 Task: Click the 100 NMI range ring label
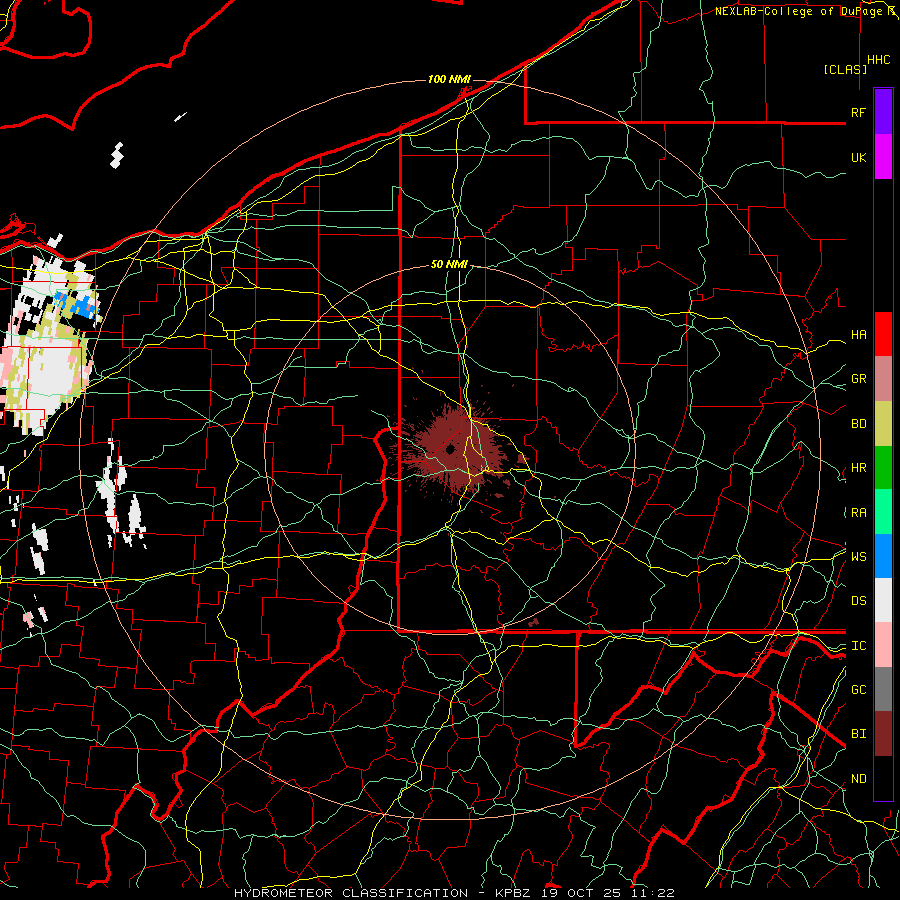click(449, 79)
